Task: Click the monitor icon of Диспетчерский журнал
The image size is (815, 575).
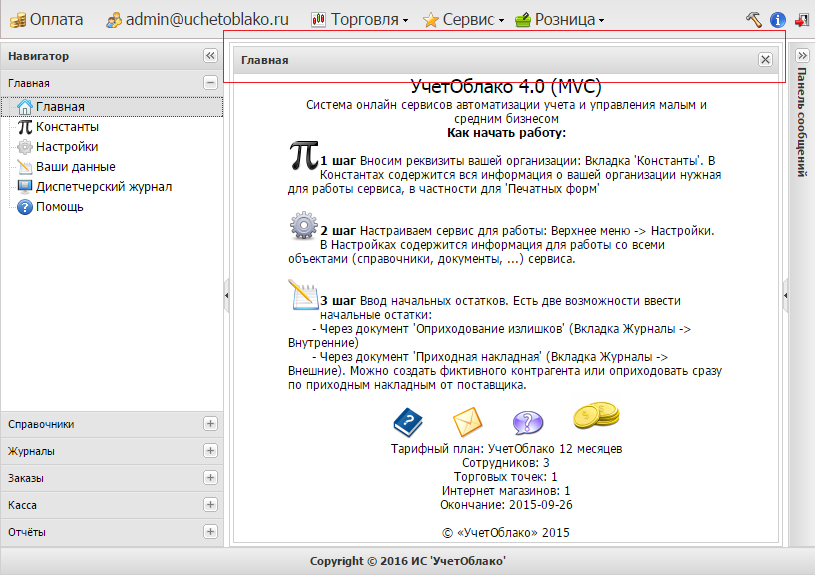Action: tap(24, 187)
